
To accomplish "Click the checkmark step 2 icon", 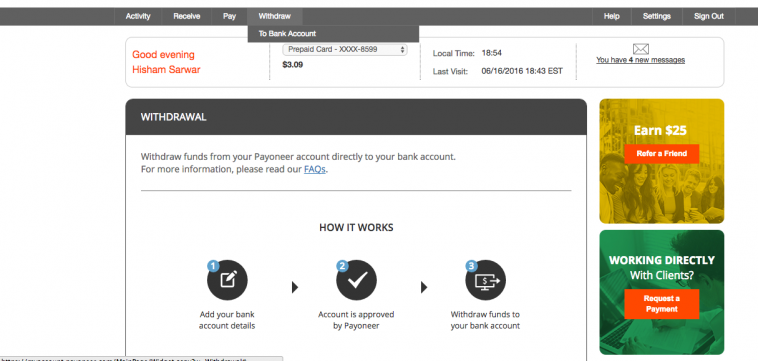I will 356,280.
